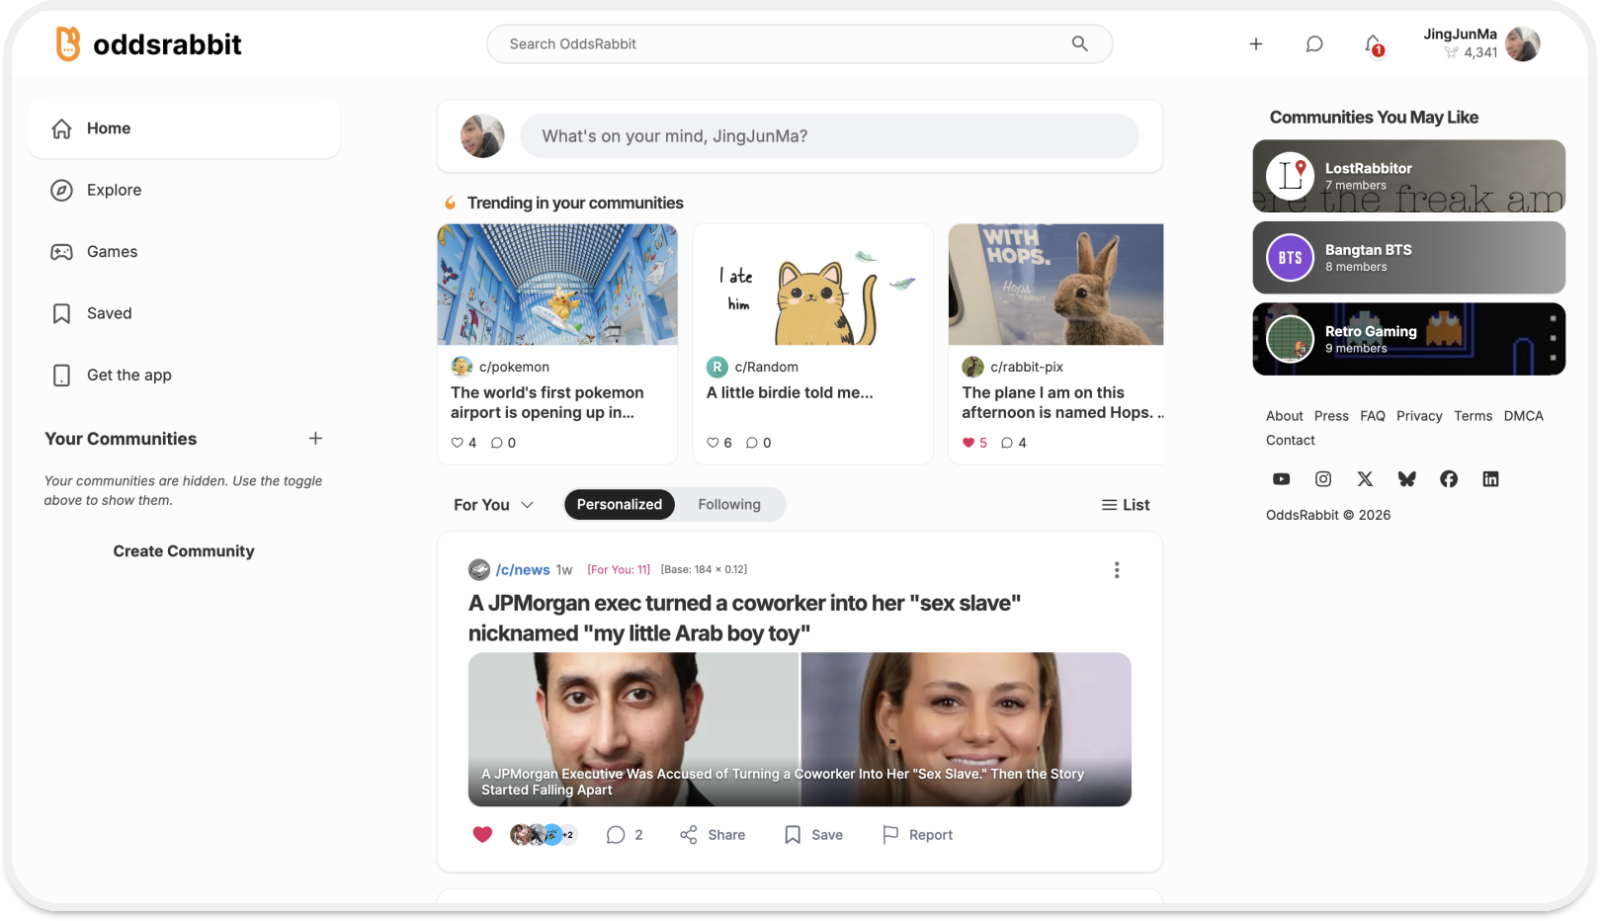Unlike the JPMorgan news post
Image resolution: width=1600 pixels, height=921 pixels.
coord(483,834)
